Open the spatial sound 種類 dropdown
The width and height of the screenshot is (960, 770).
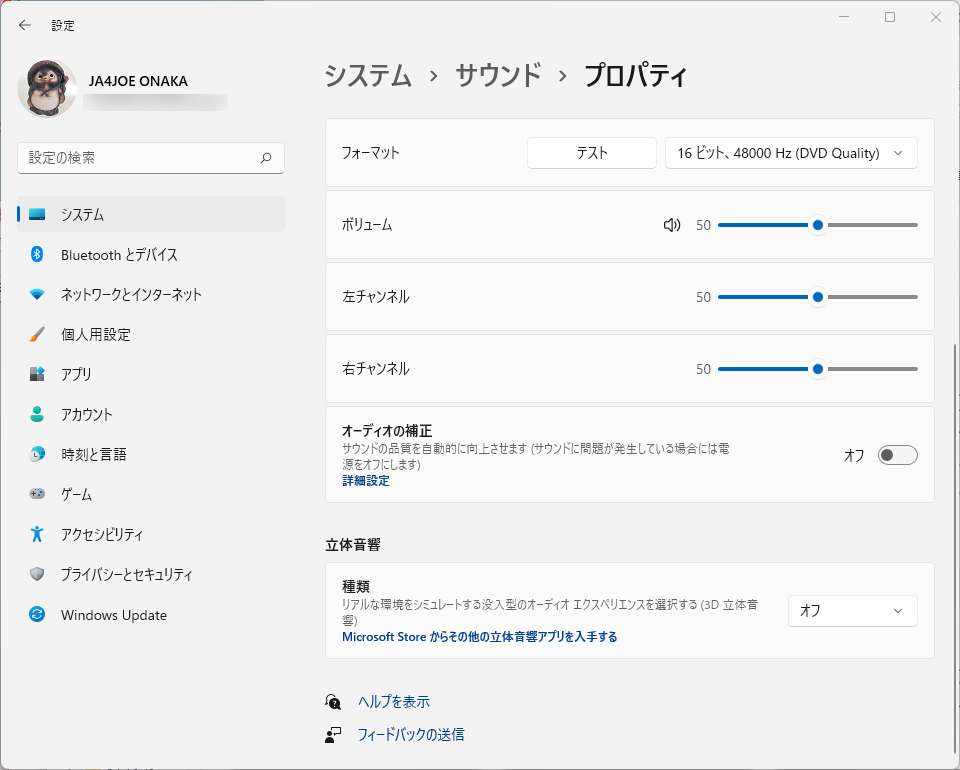pyautogui.click(x=852, y=611)
